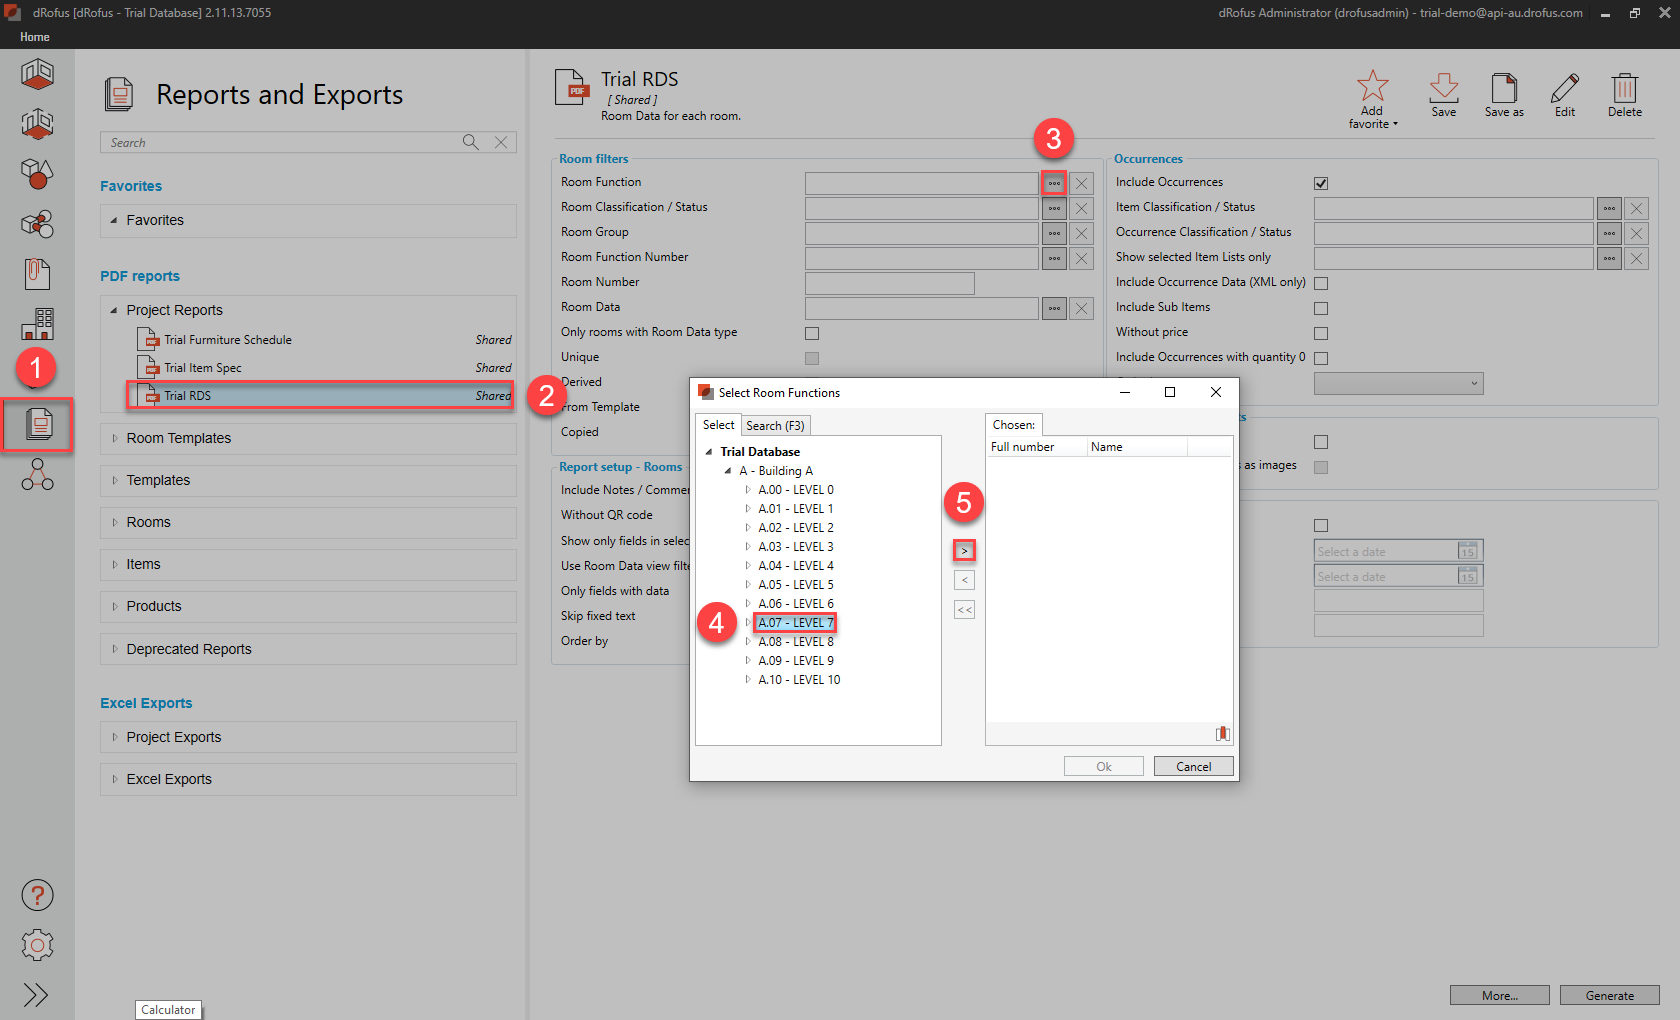
Task: Open the Room Function ellipsis picker
Action: 1054,183
